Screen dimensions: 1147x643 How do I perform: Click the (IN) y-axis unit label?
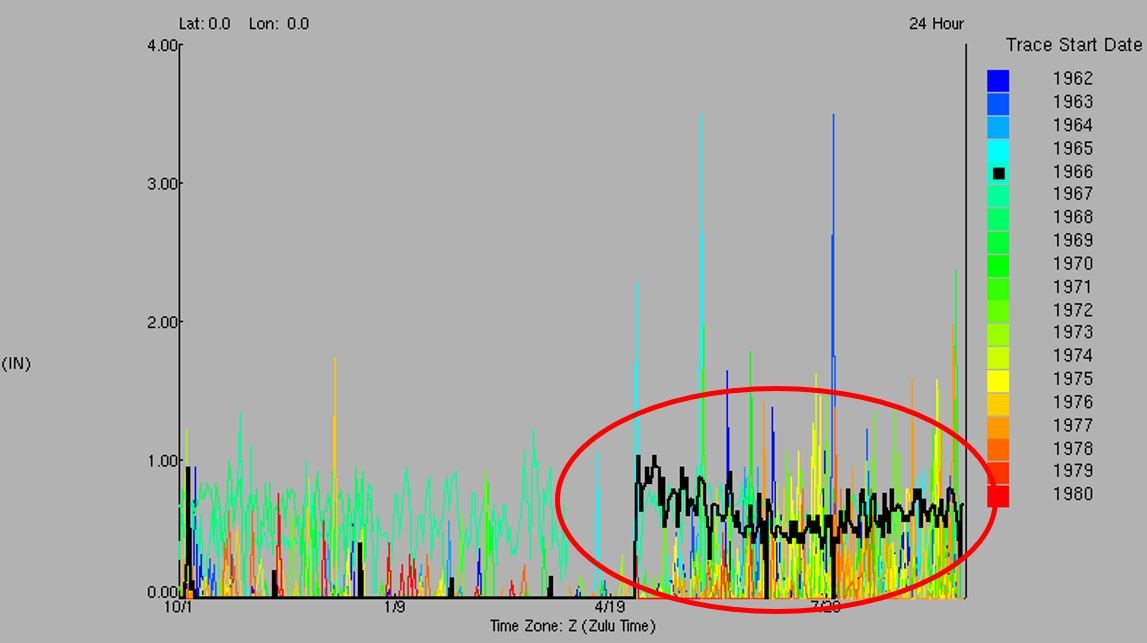click(16, 364)
